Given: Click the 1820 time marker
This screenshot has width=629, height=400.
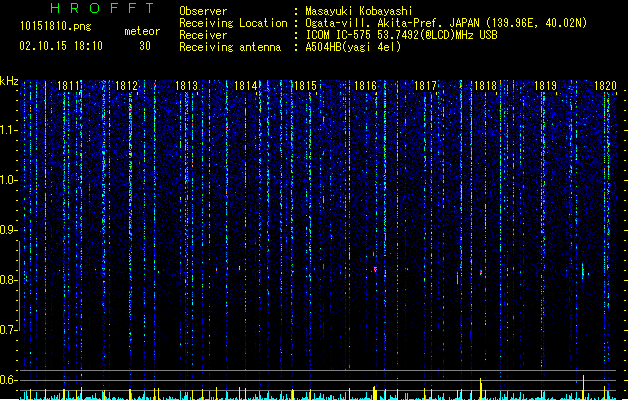Looking at the screenshot, I should [605, 86].
